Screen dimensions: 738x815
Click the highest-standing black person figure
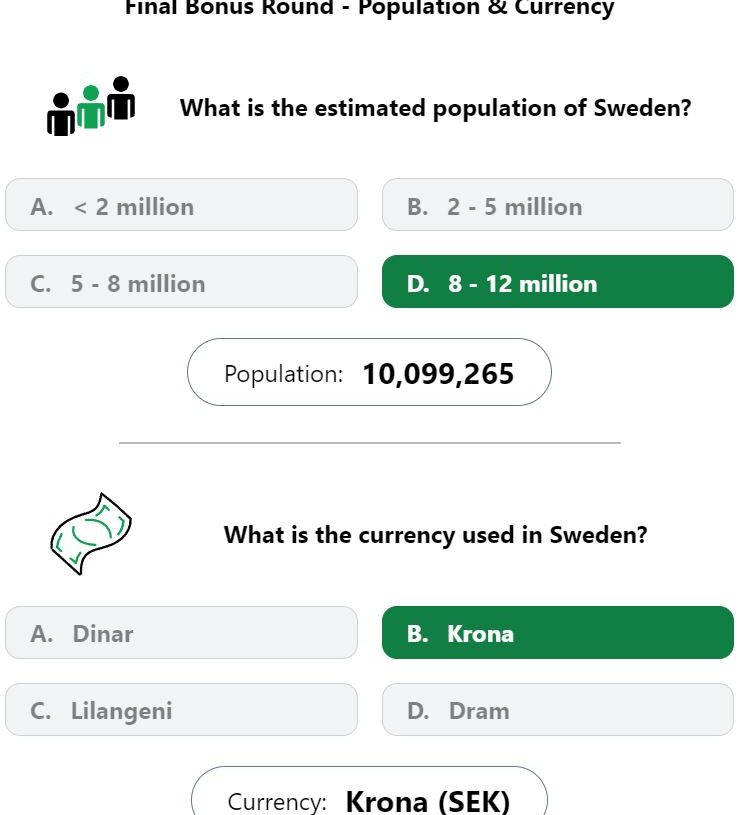click(x=121, y=98)
